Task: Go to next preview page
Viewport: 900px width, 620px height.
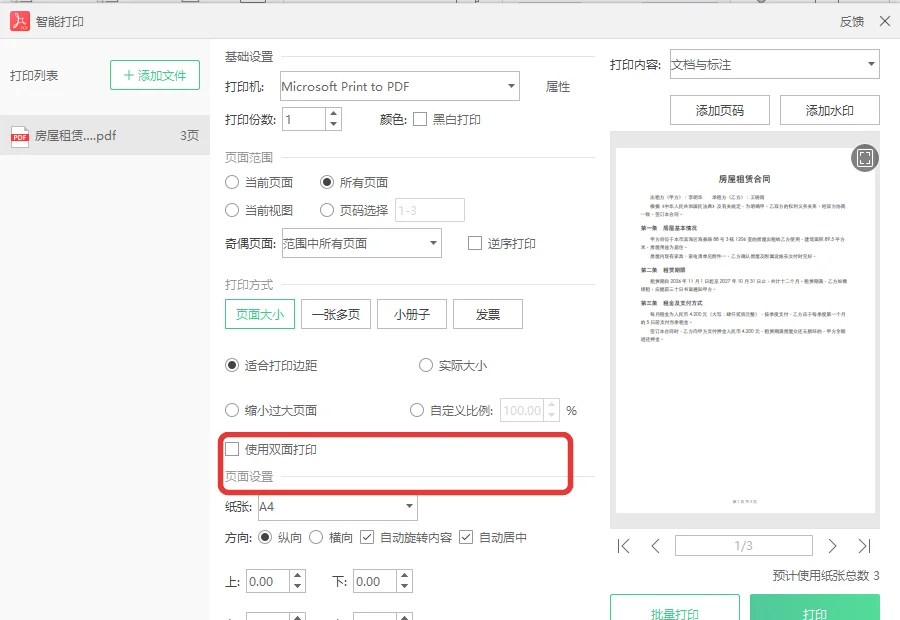Action: (x=832, y=546)
